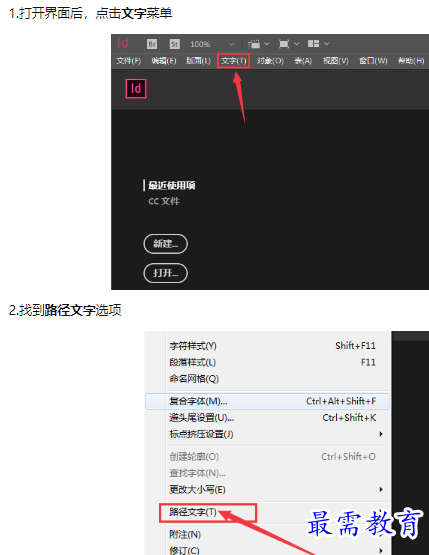Click the arrange documents icon
This screenshot has width=429, height=555.
[x=313, y=44]
